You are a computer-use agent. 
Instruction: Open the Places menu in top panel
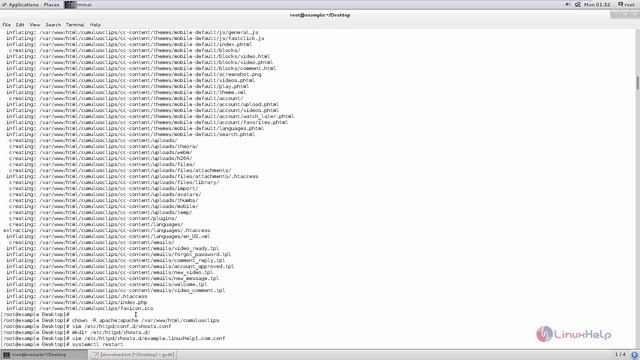(x=51, y=5)
